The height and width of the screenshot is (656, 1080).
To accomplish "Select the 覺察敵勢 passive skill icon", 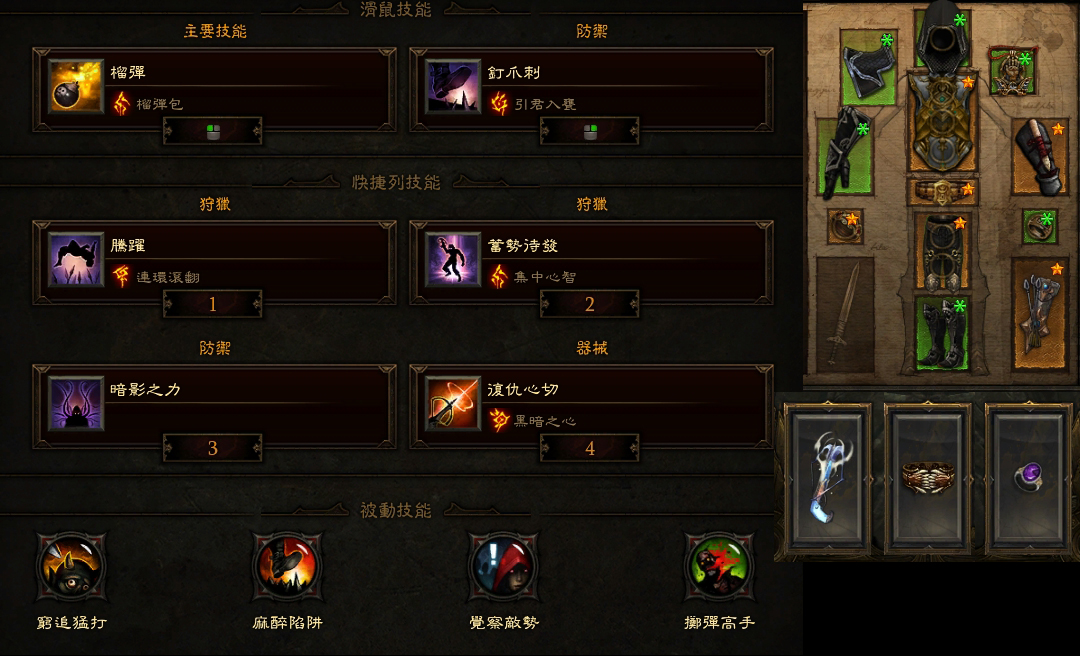I will (503, 567).
